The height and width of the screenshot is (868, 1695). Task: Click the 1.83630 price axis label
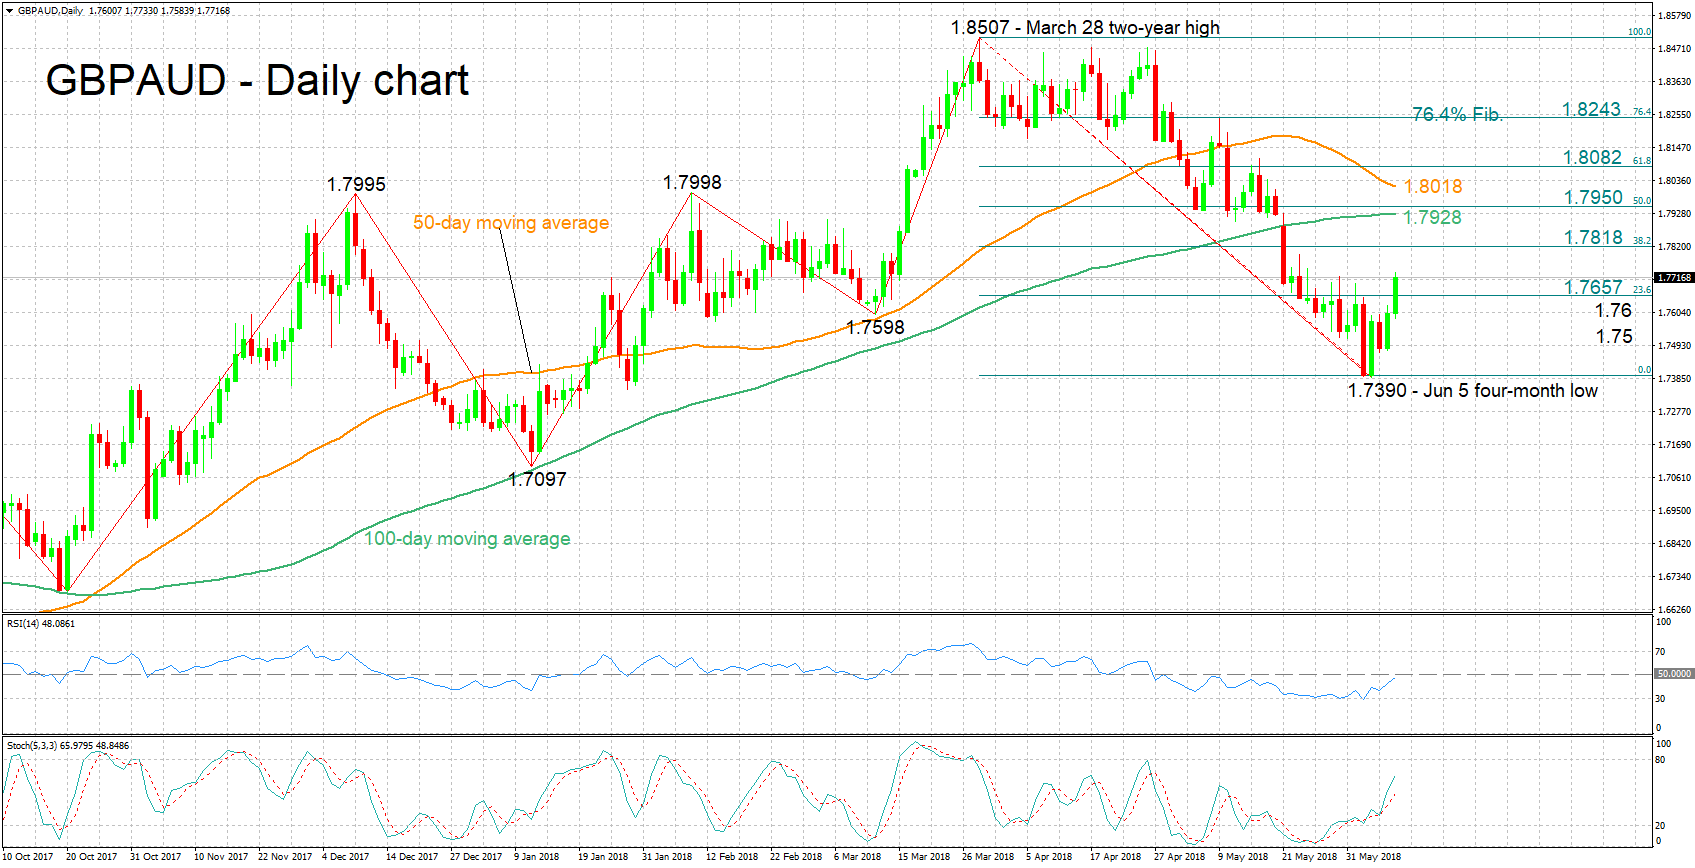(1675, 82)
